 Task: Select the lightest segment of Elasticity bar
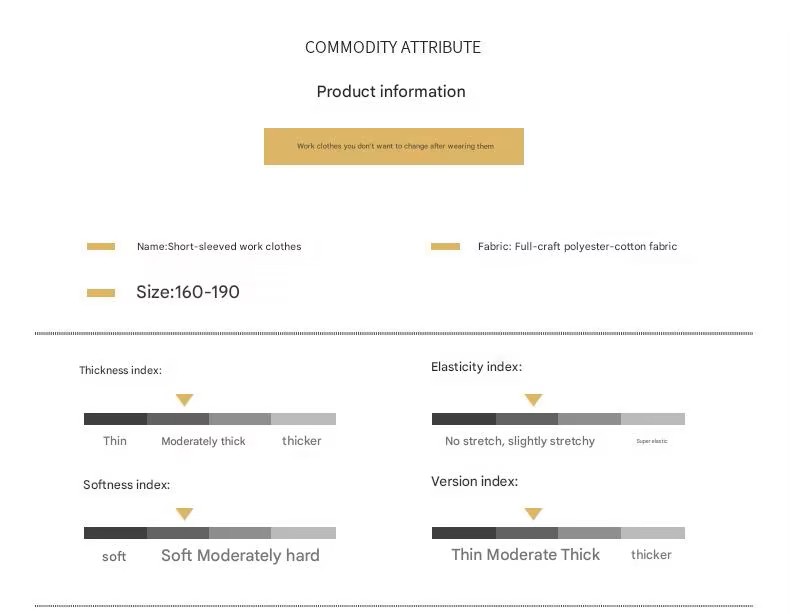click(x=653, y=419)
